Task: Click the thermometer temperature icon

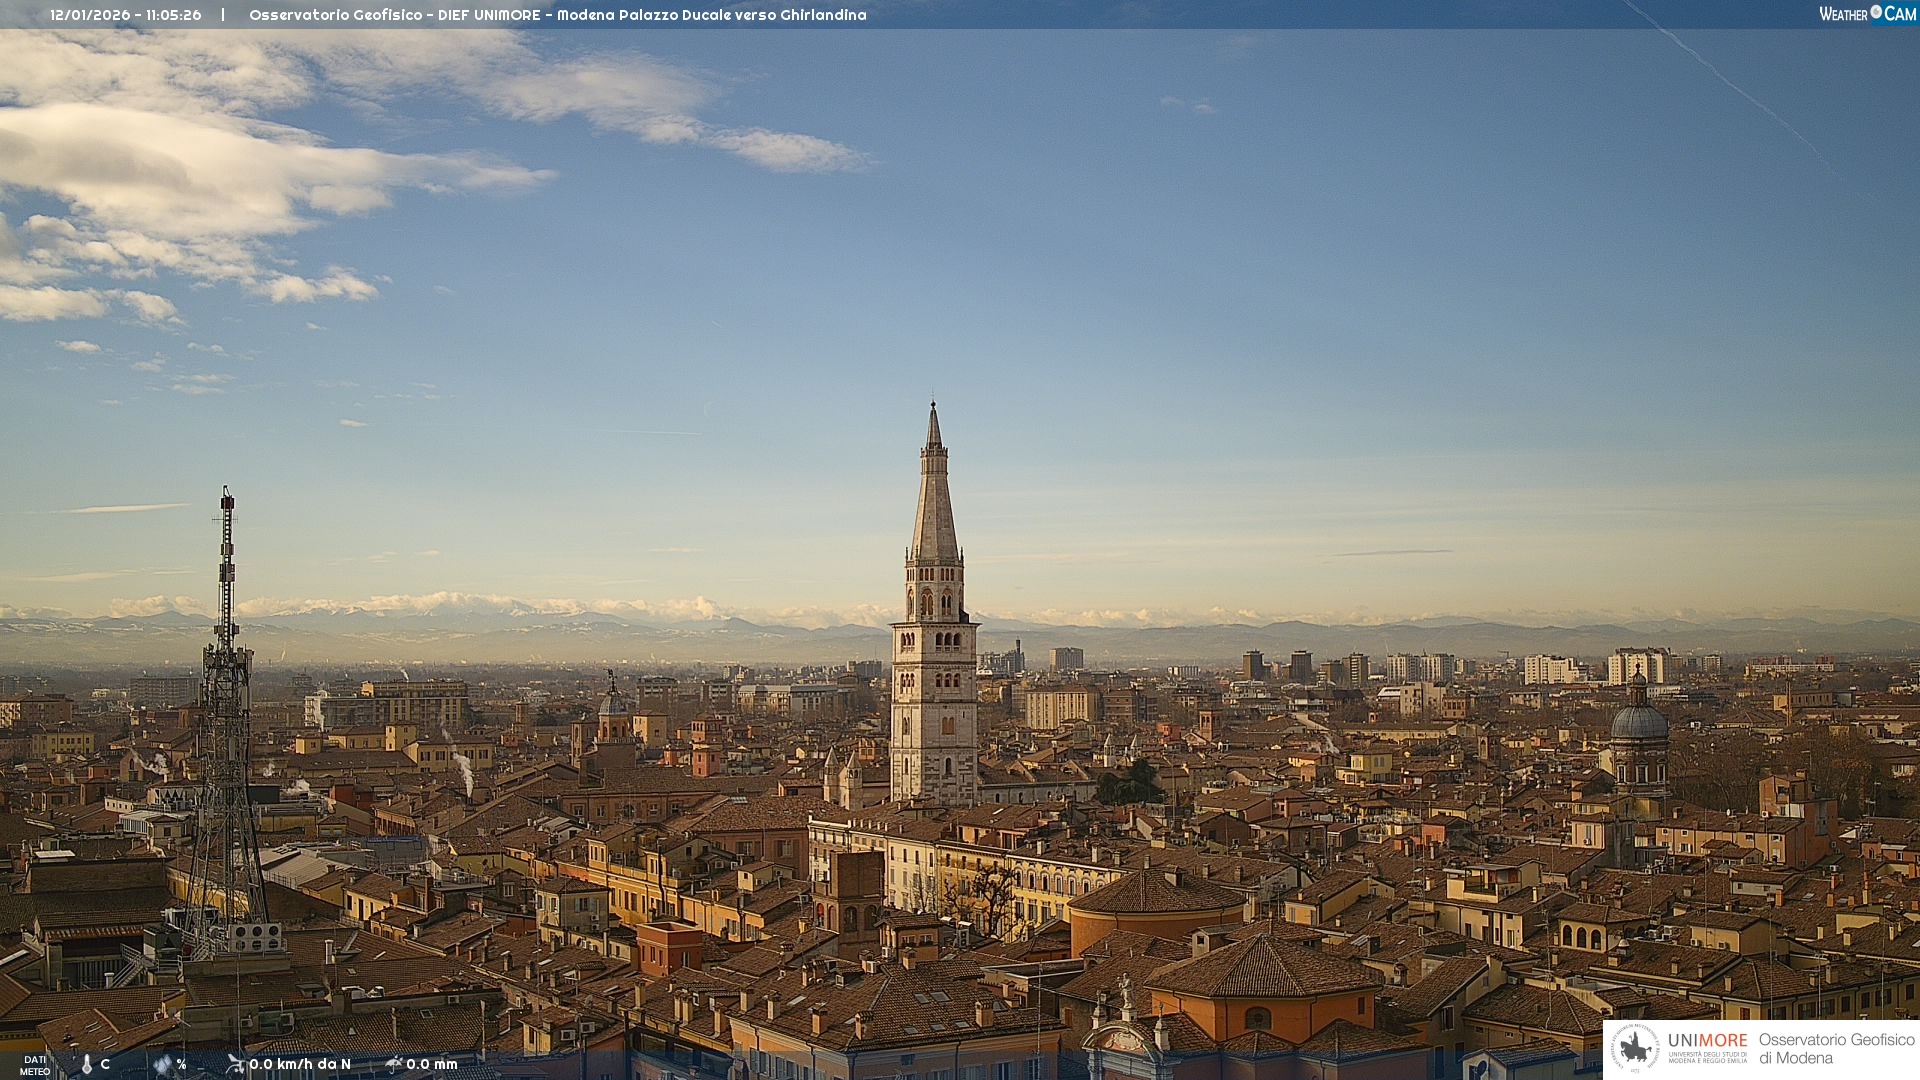Action: pyautogui.click(x=87, y=1065)
